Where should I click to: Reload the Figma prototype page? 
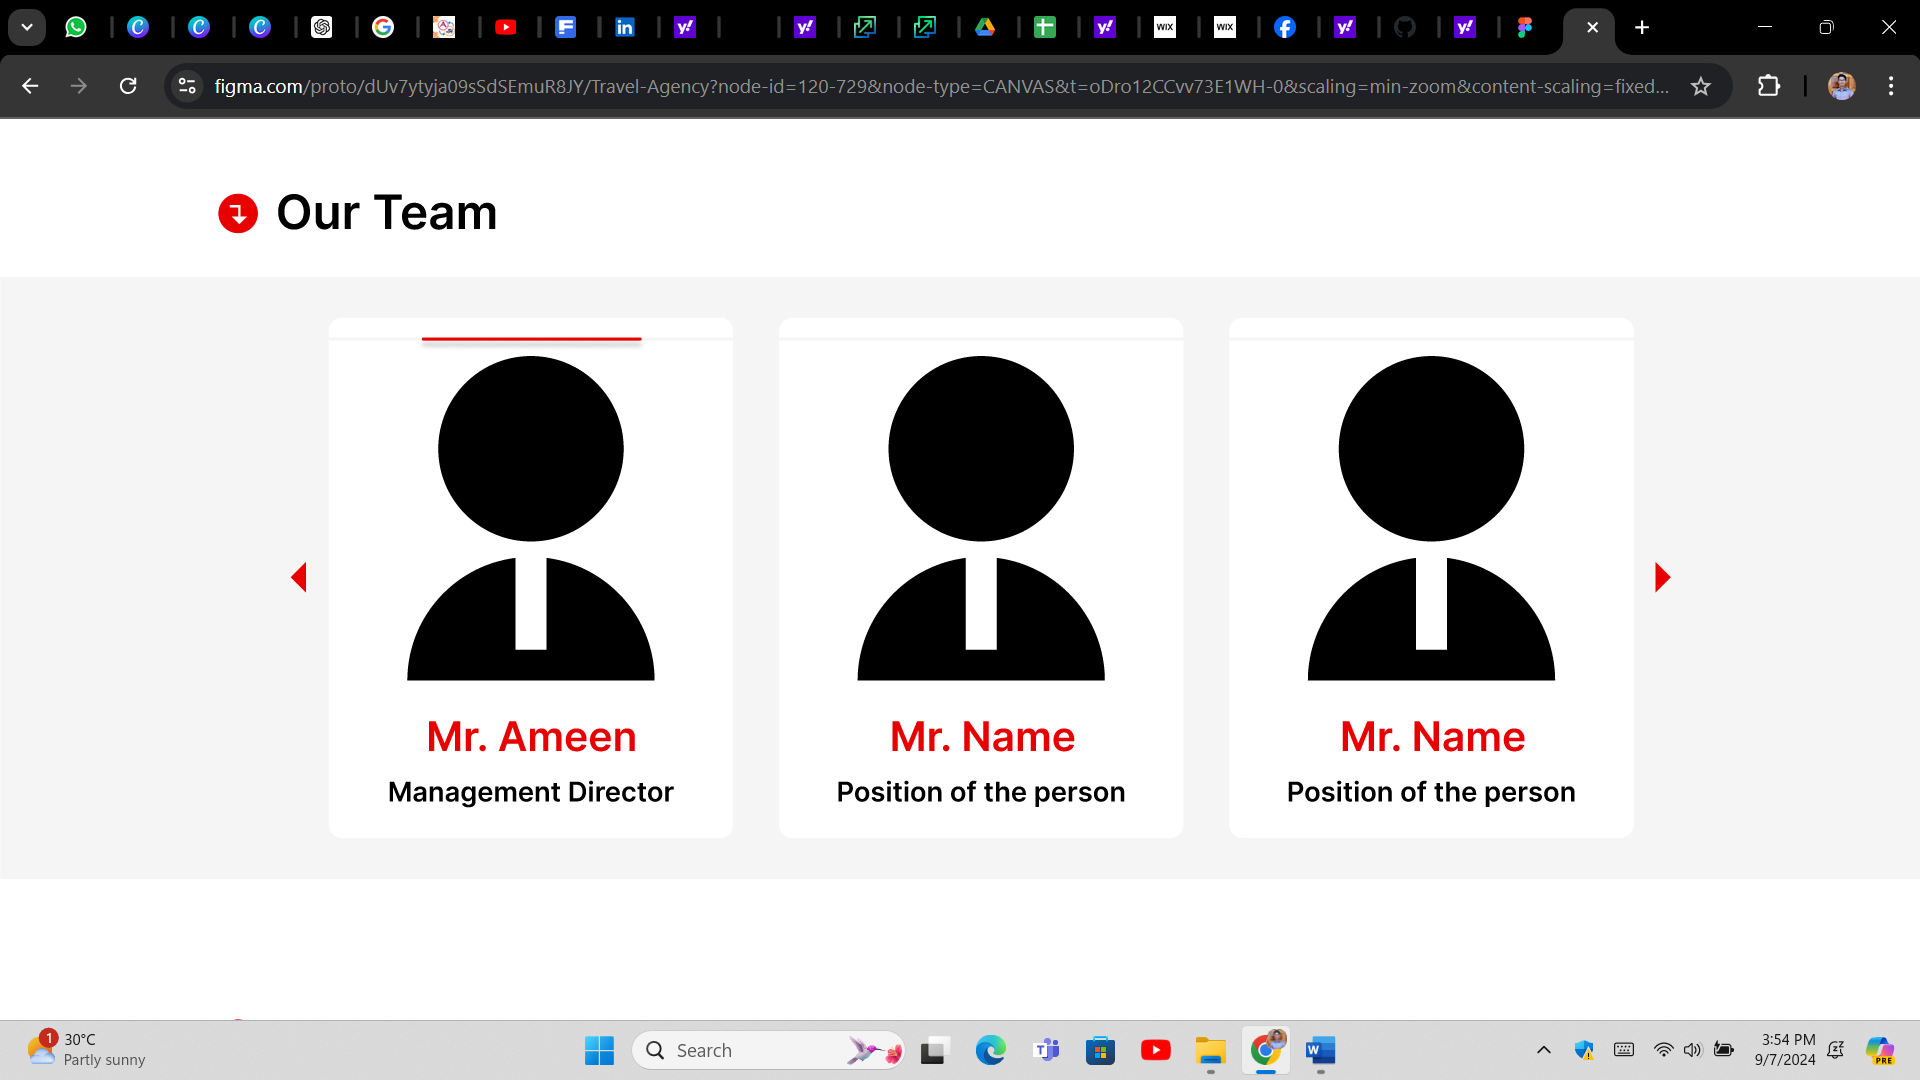(128, 86)
